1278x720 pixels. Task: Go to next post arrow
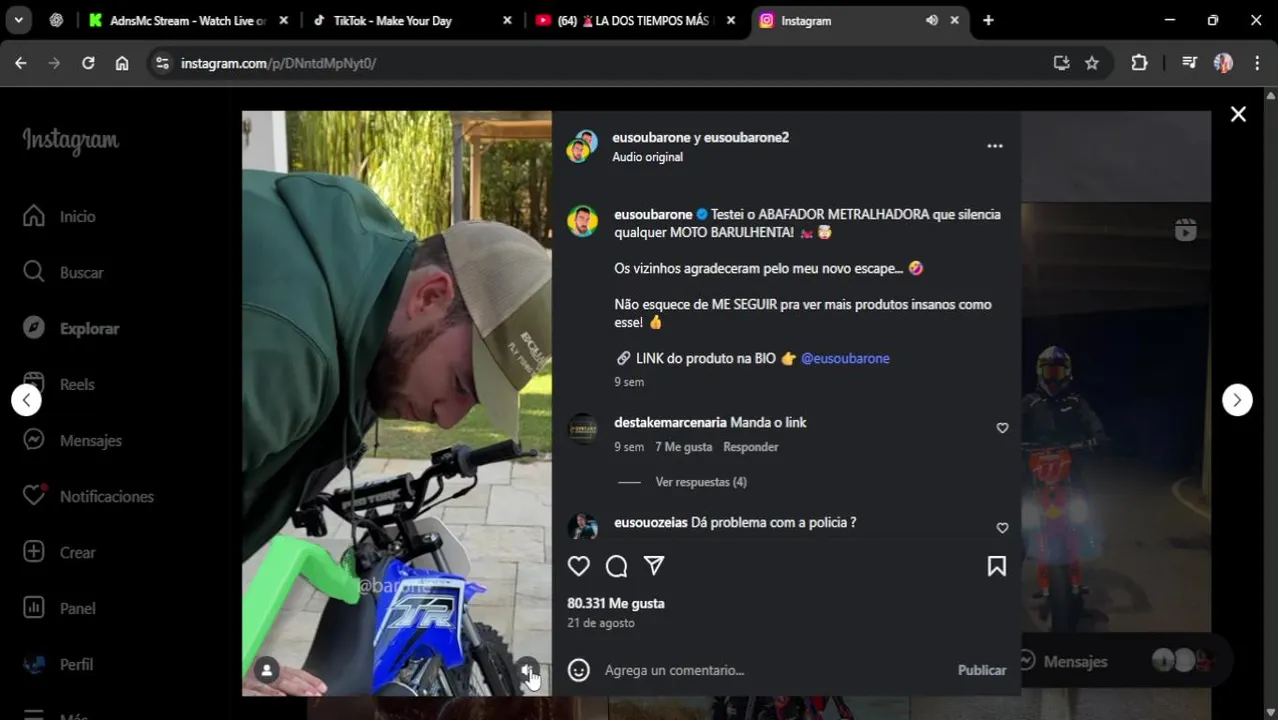pos(1237,400)
